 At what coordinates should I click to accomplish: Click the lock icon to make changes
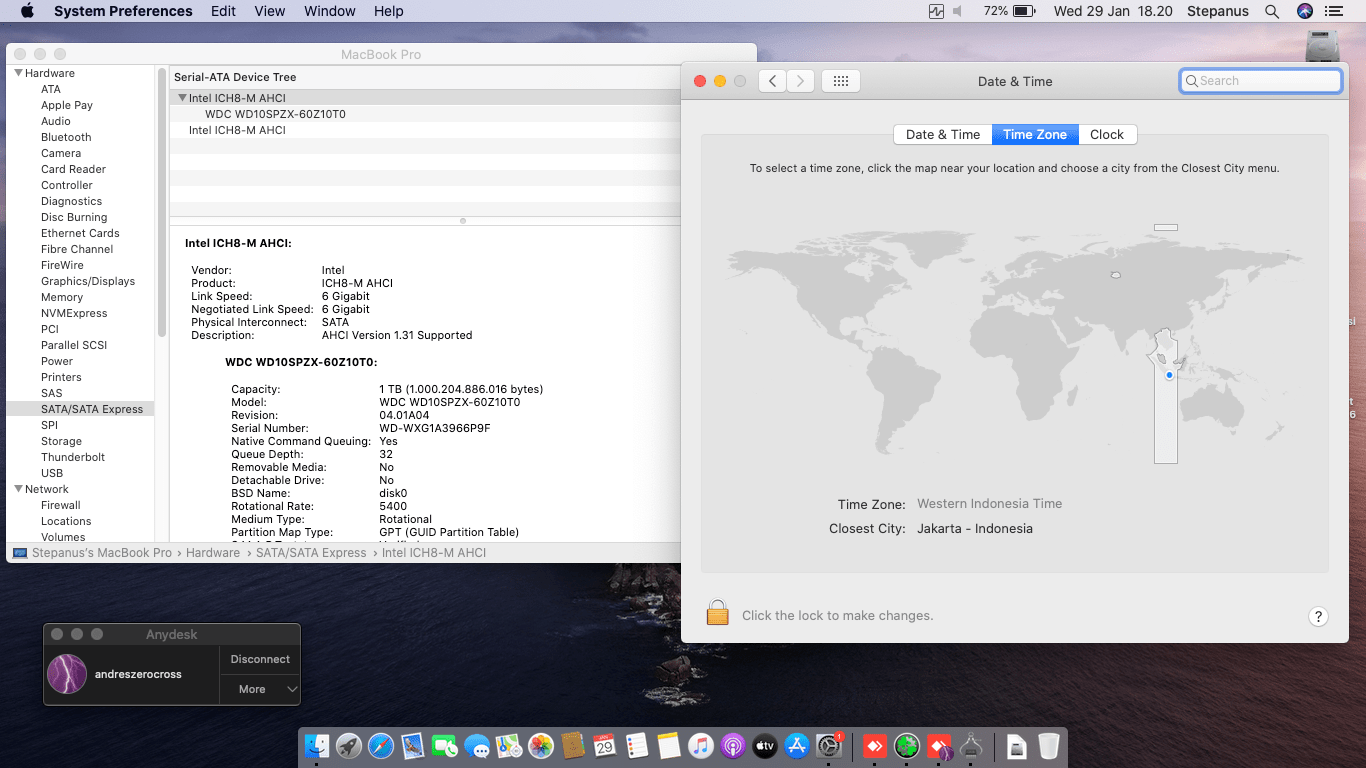(x=717, y=612)
